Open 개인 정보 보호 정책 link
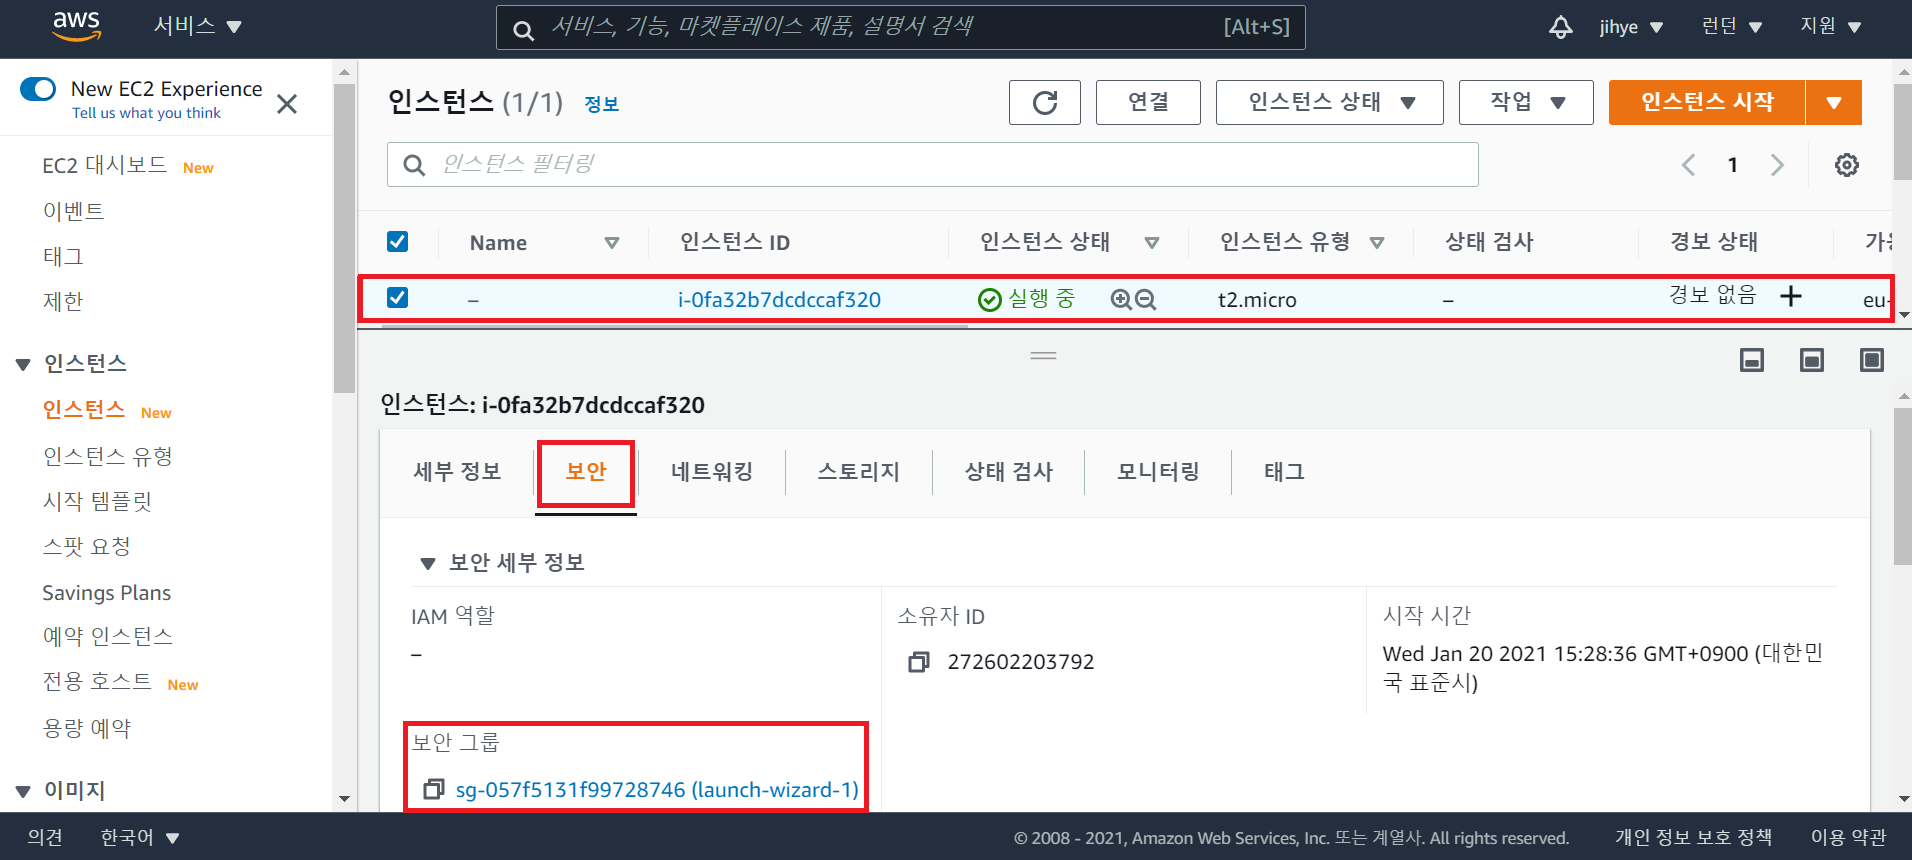 (x=1693, y=837)
